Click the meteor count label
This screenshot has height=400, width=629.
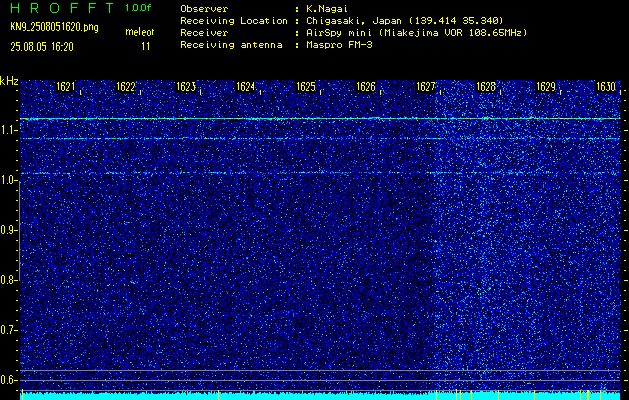point(140,32)
